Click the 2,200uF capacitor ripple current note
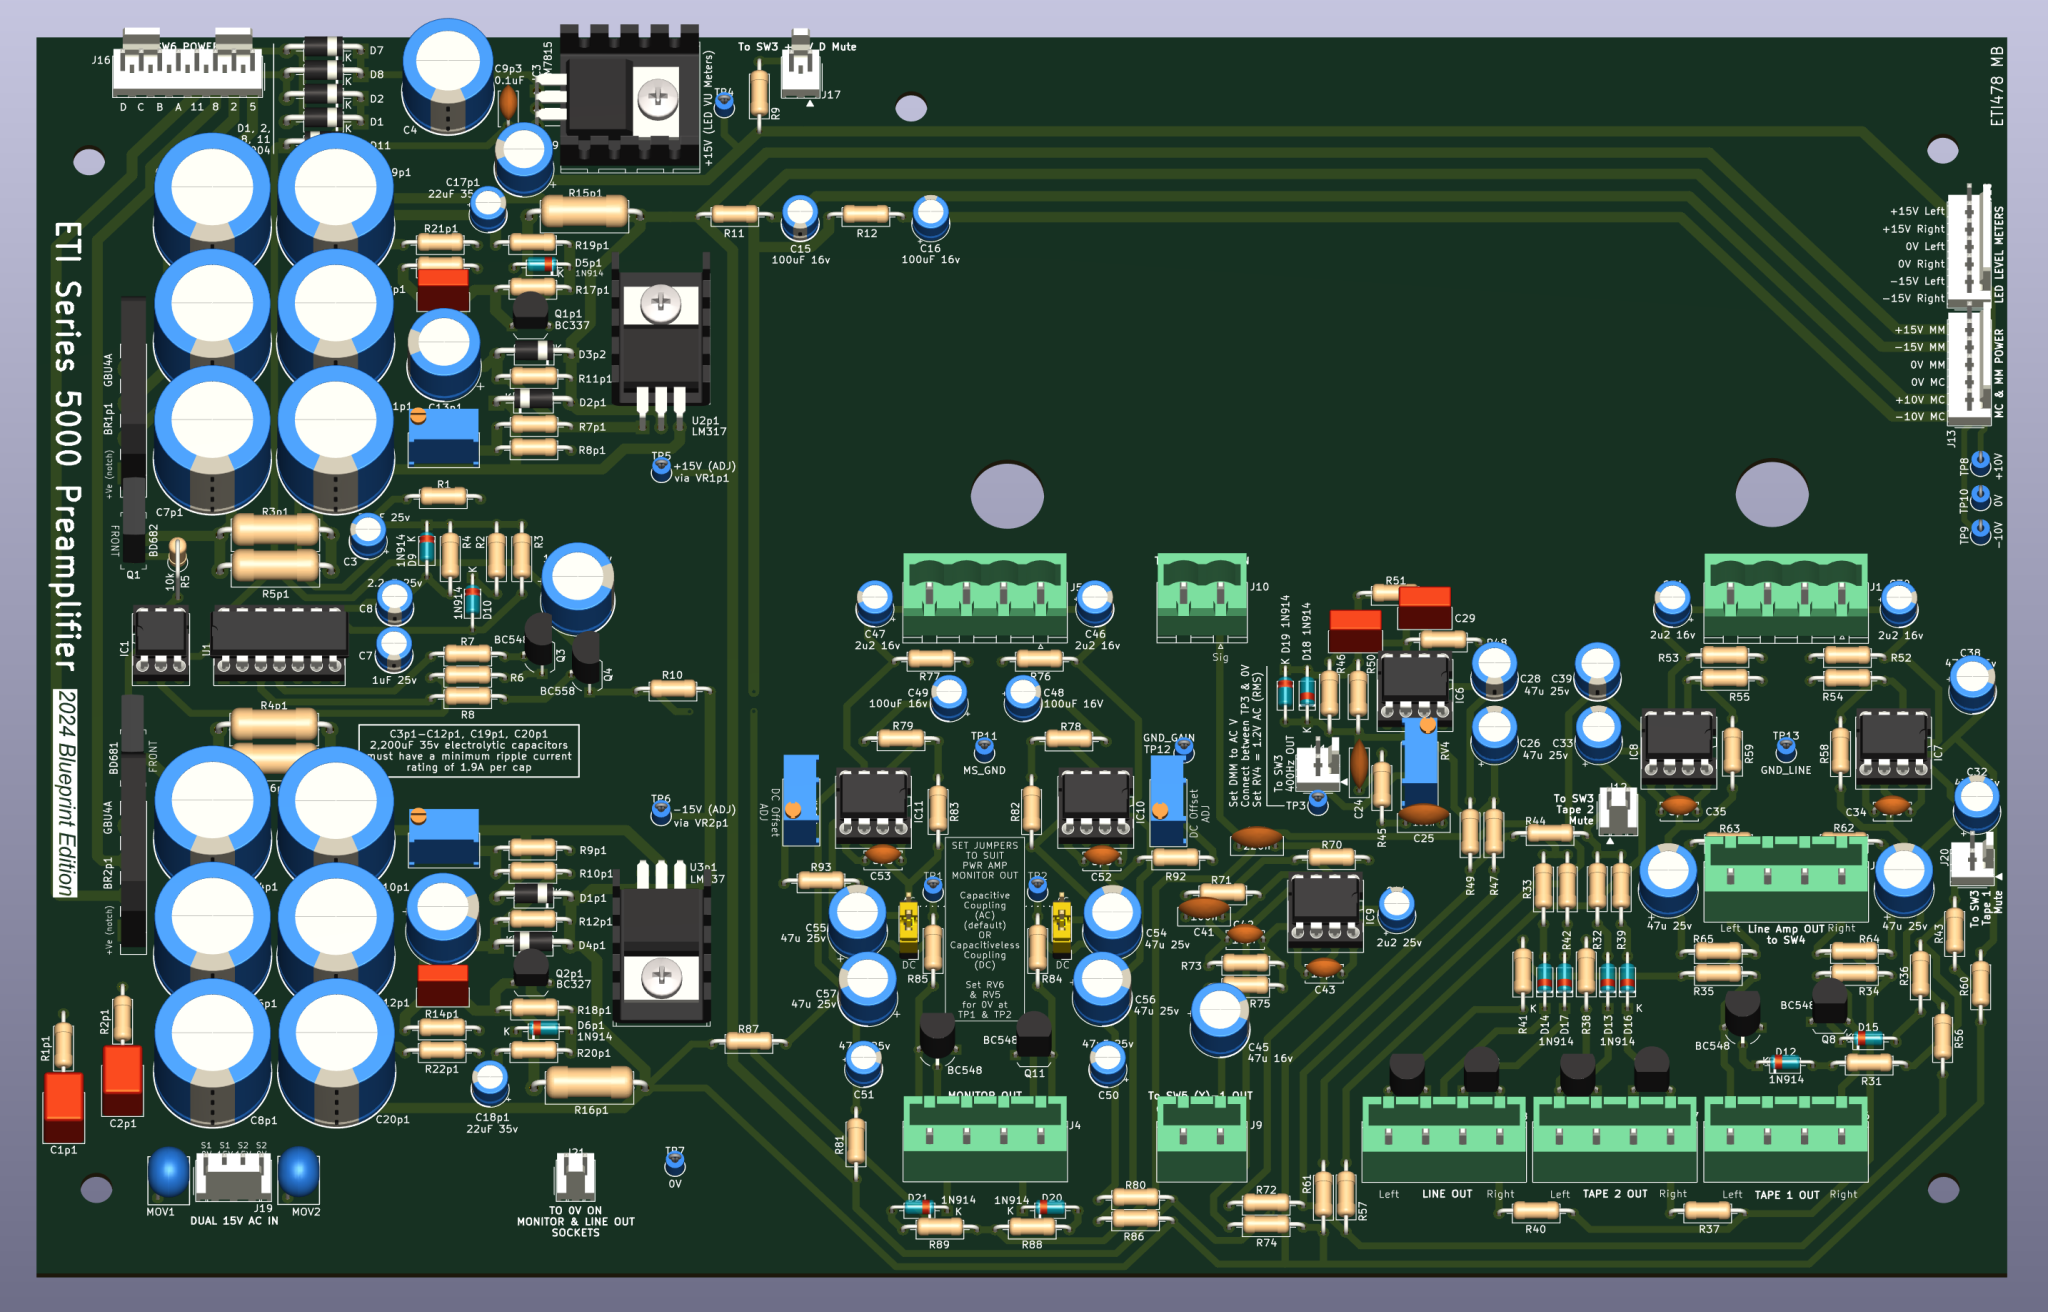 click(x=469, y=750)
